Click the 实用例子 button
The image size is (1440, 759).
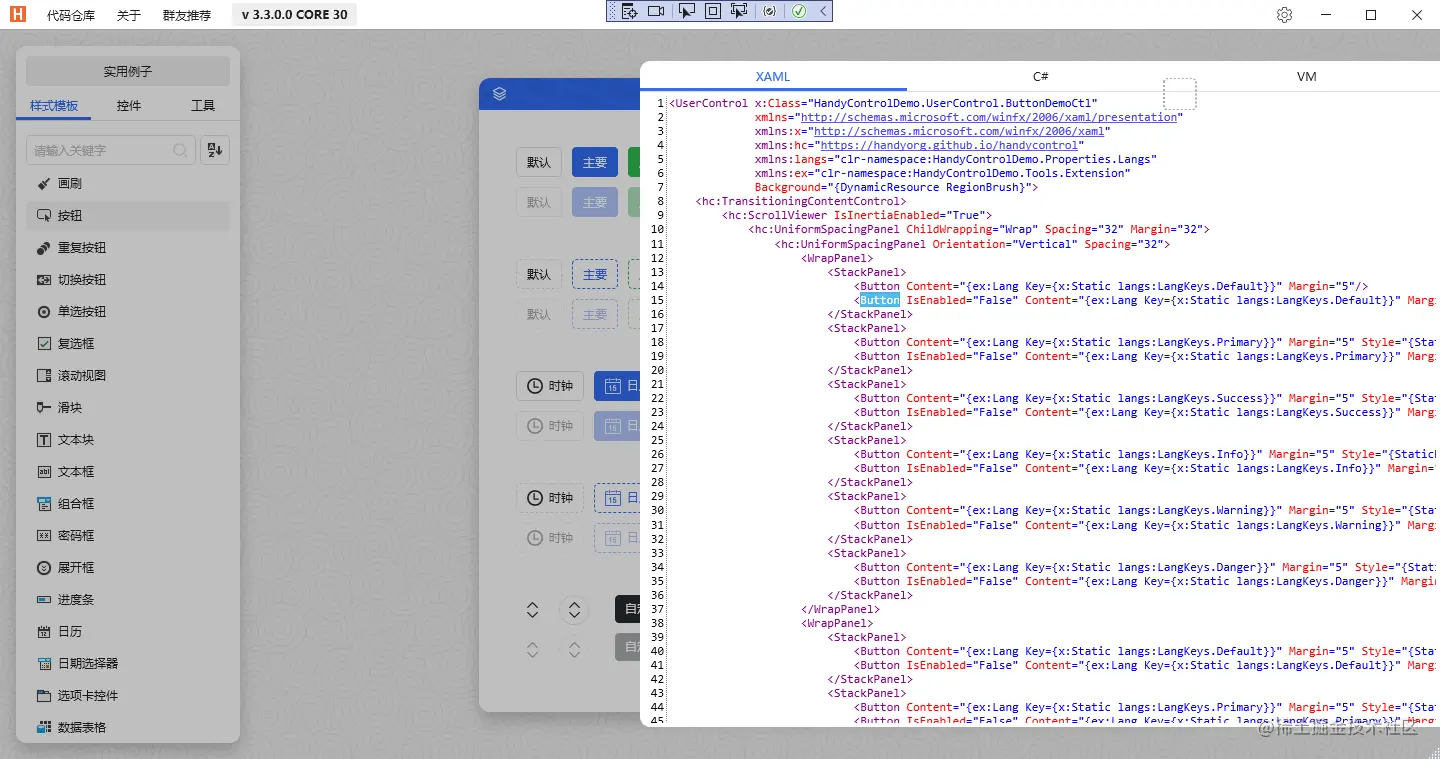(x=128, y=72)
